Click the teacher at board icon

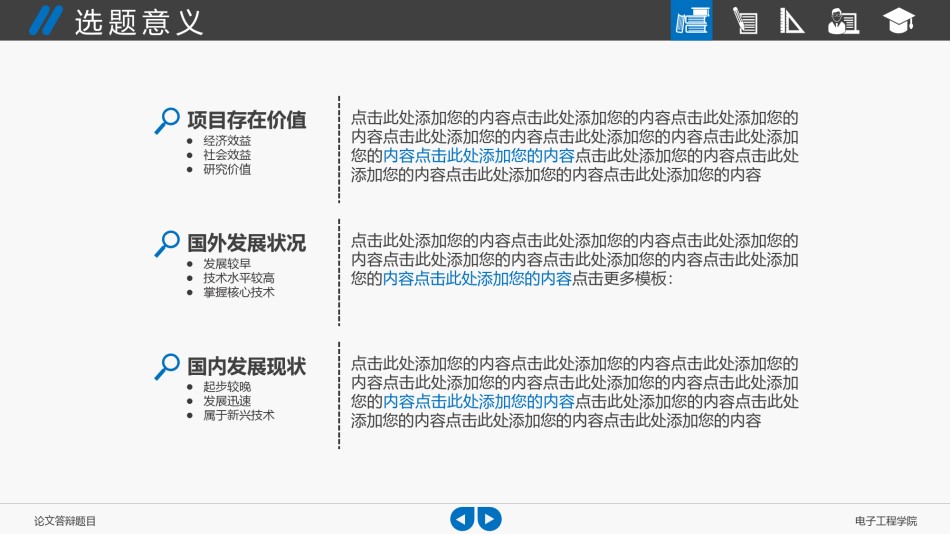click(x=843, y=21)
